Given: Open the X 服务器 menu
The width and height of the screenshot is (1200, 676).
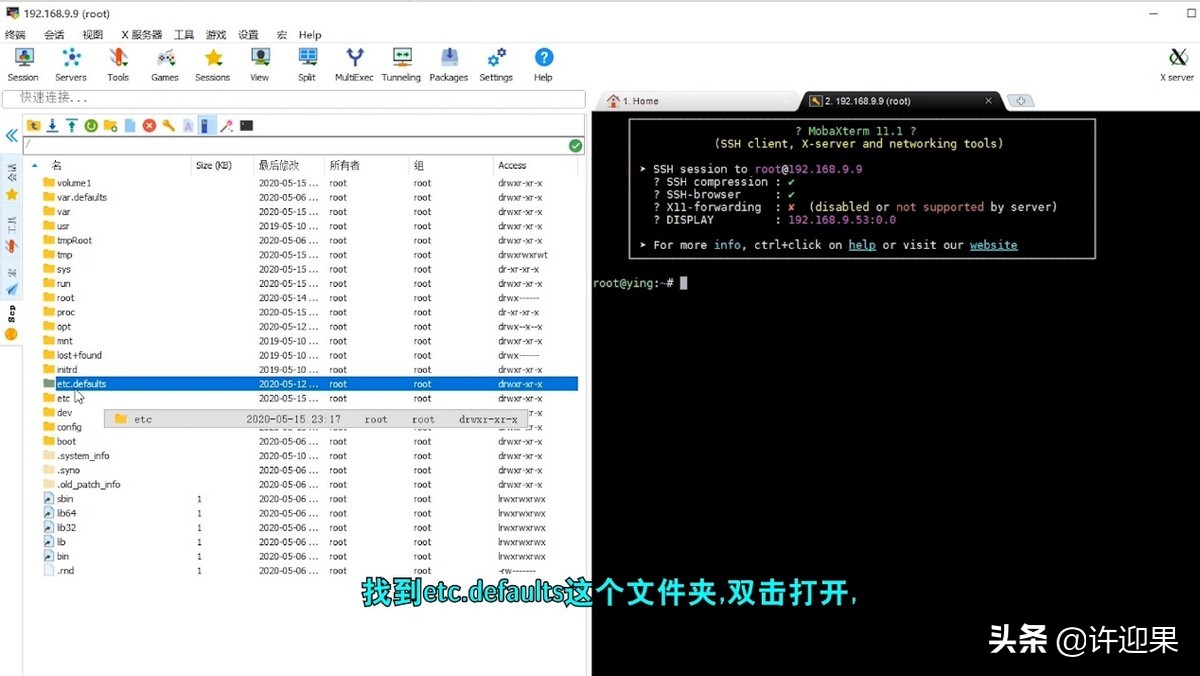Looking at the screenshot, I should (141, 34).
